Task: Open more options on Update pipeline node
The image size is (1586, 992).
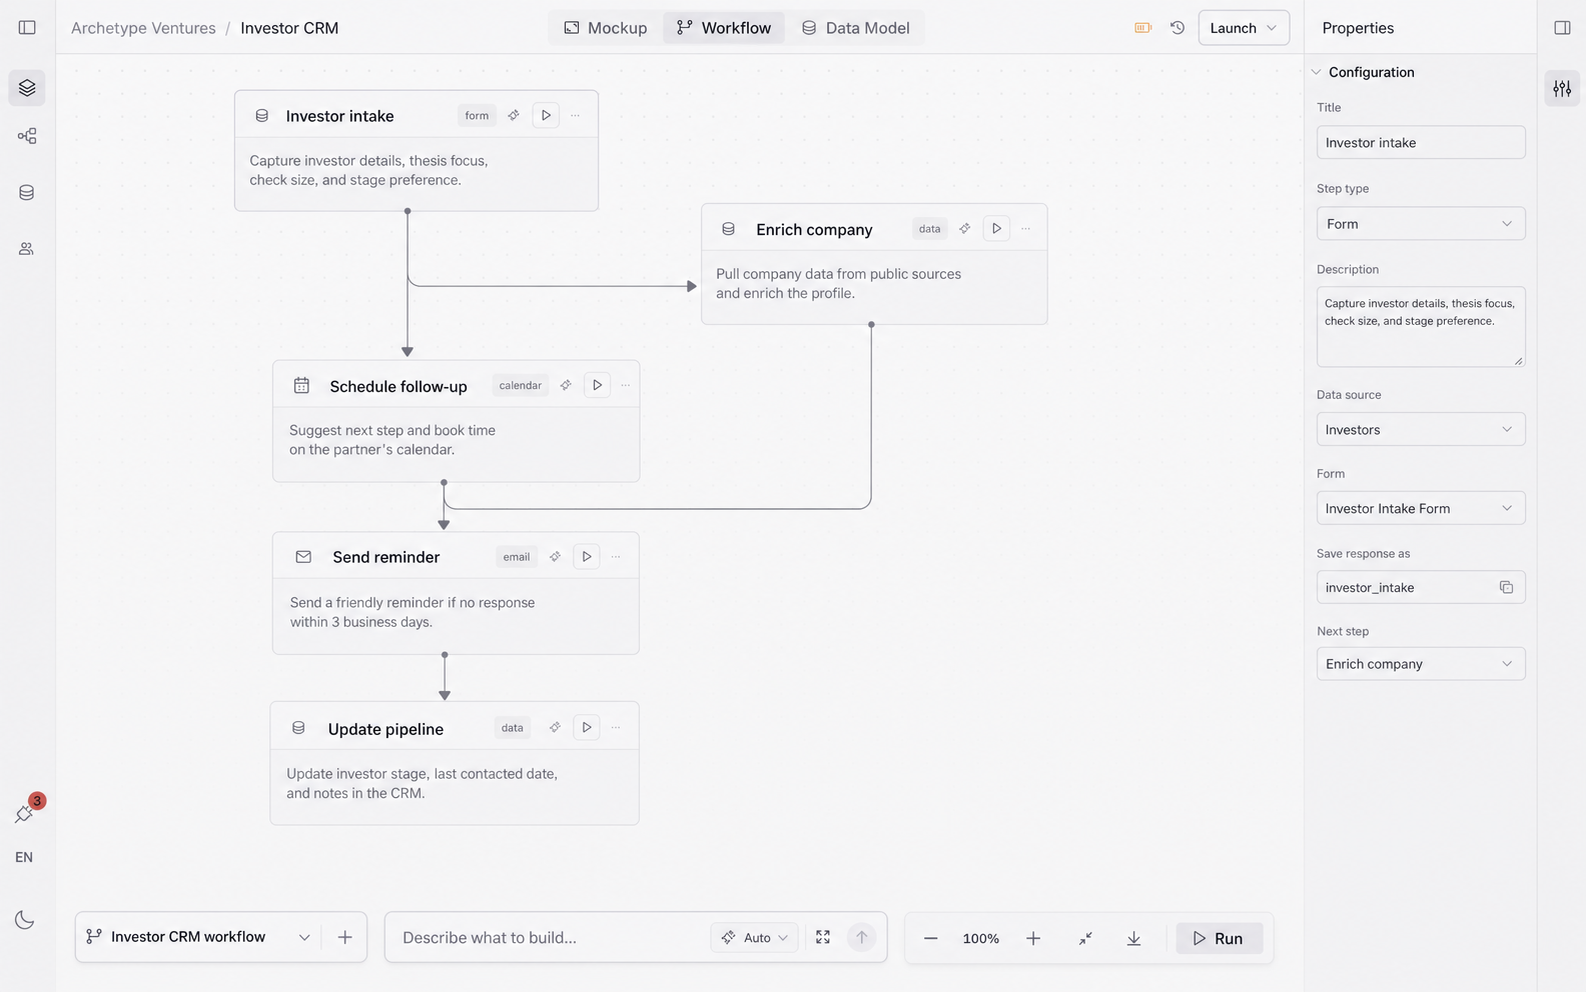Action: pyautogui.click(x=616, y=727)
